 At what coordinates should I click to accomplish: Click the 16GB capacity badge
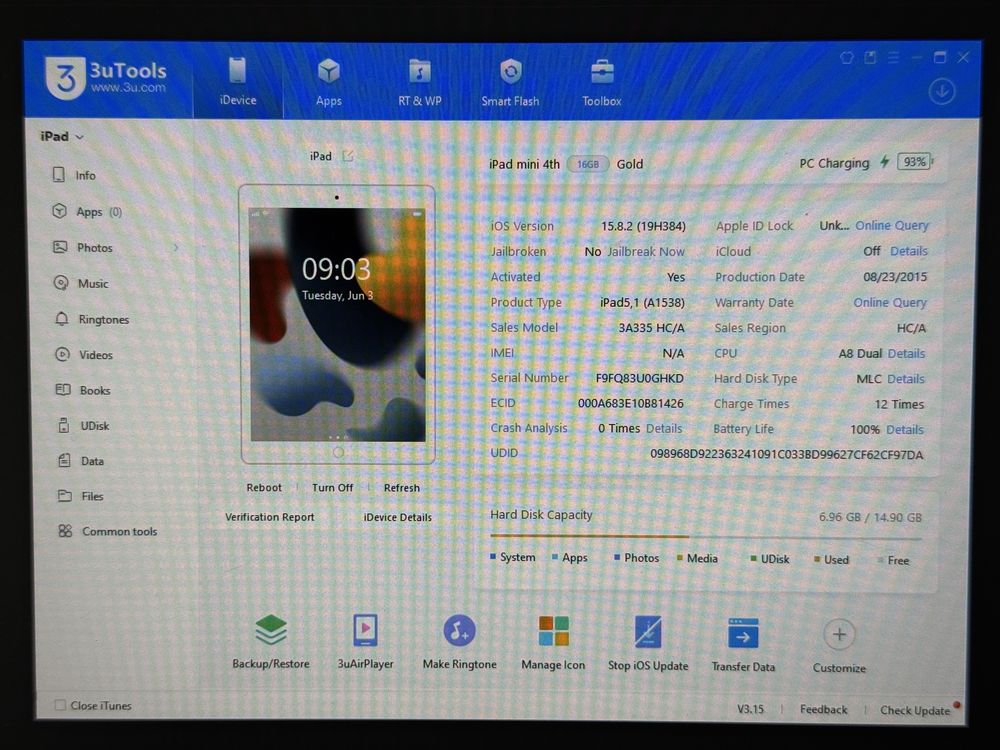pos(587,164)
